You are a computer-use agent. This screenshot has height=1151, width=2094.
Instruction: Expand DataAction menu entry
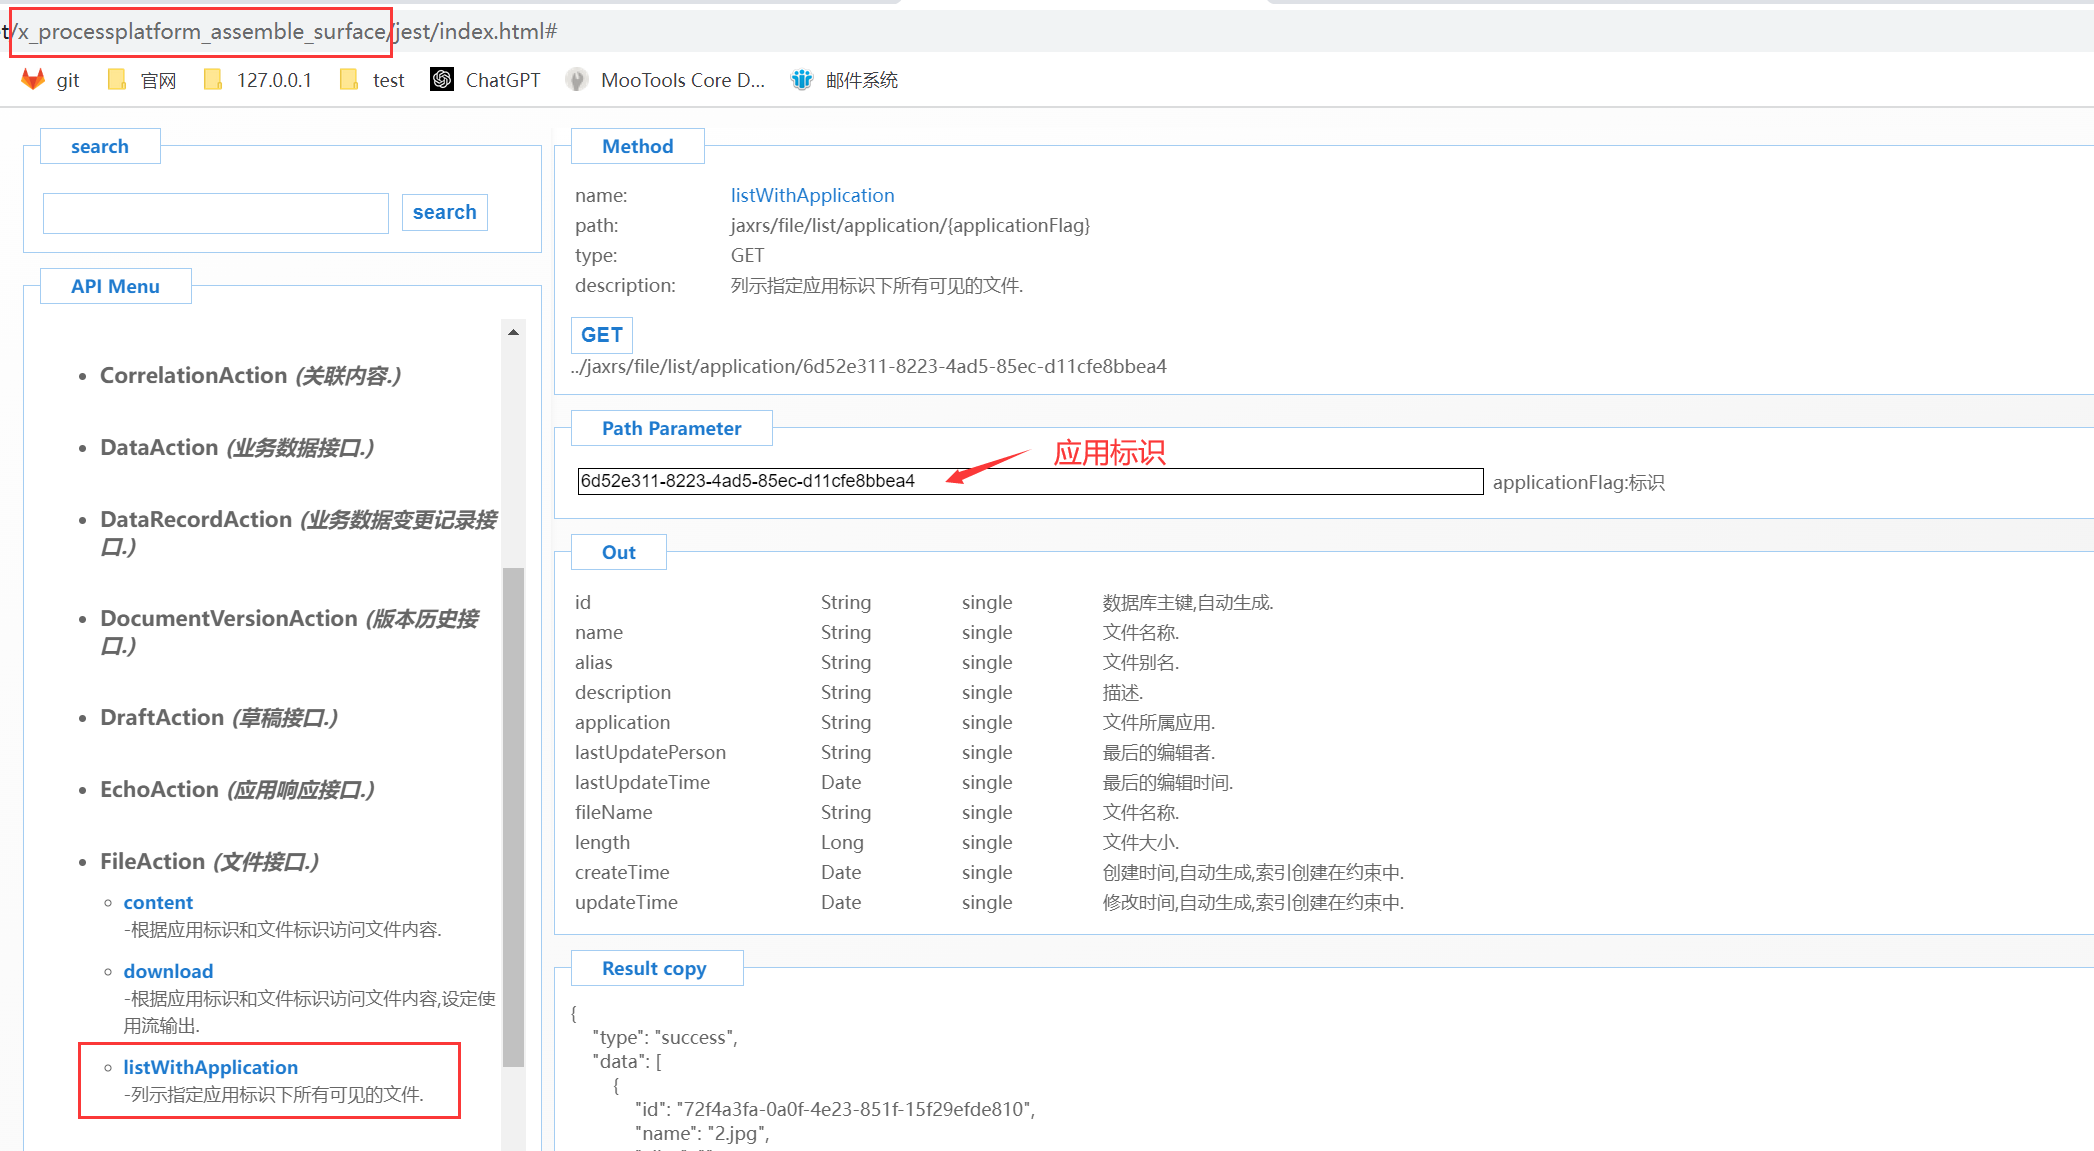click(x=159, y=447)
